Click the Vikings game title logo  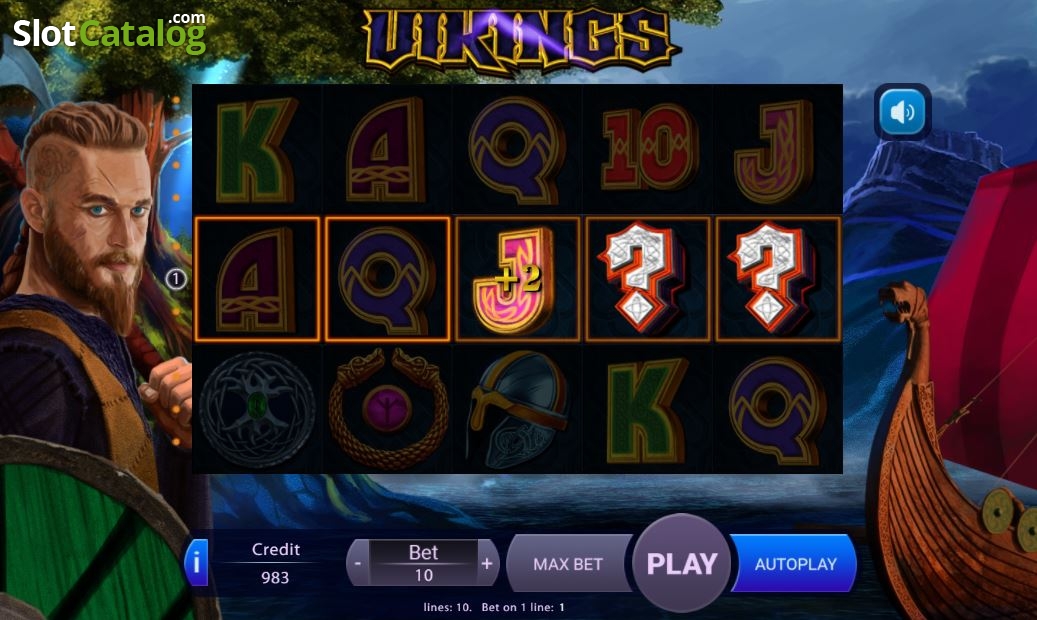point(519,40)
